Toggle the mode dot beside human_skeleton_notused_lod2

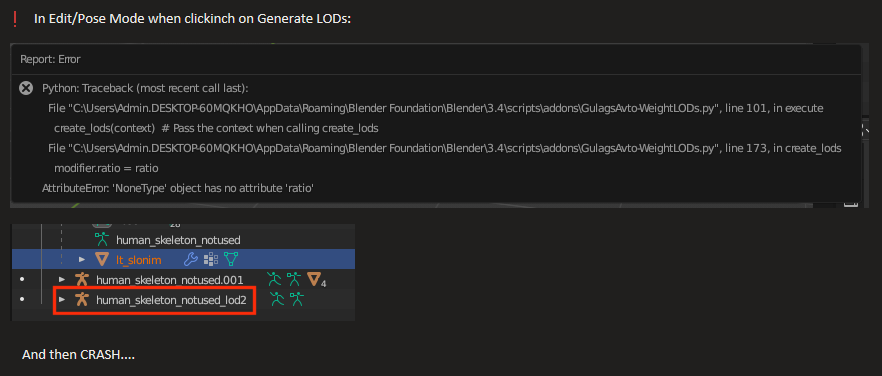pyautogui.click(x=22, y=299)
